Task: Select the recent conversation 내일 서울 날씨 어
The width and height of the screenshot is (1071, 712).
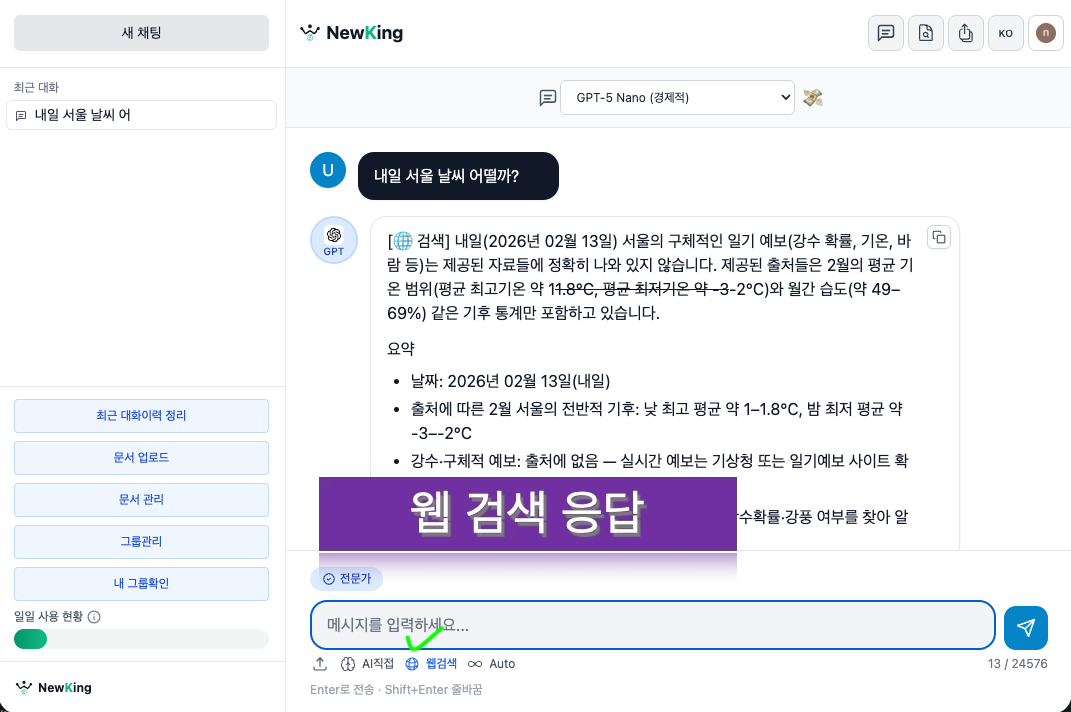Action: pyautogui.click(x=141, y=115)
